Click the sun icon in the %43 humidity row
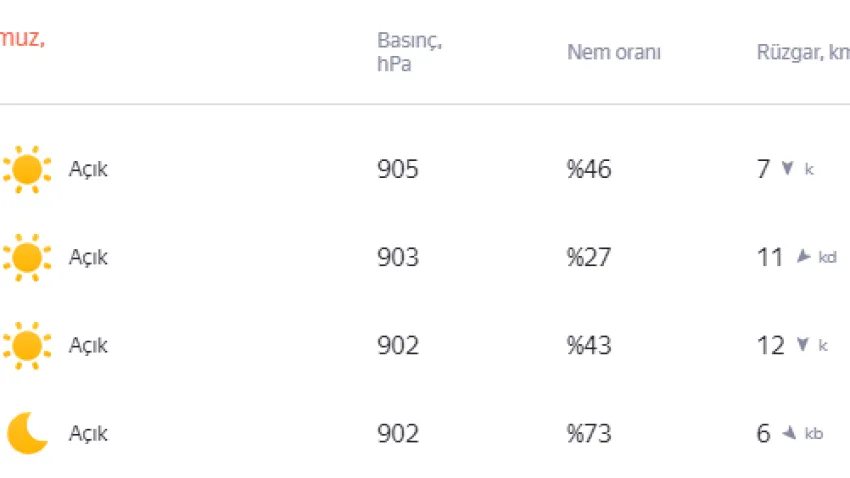The height and width of the screenshot is (478, 850). tap(27, 345)
